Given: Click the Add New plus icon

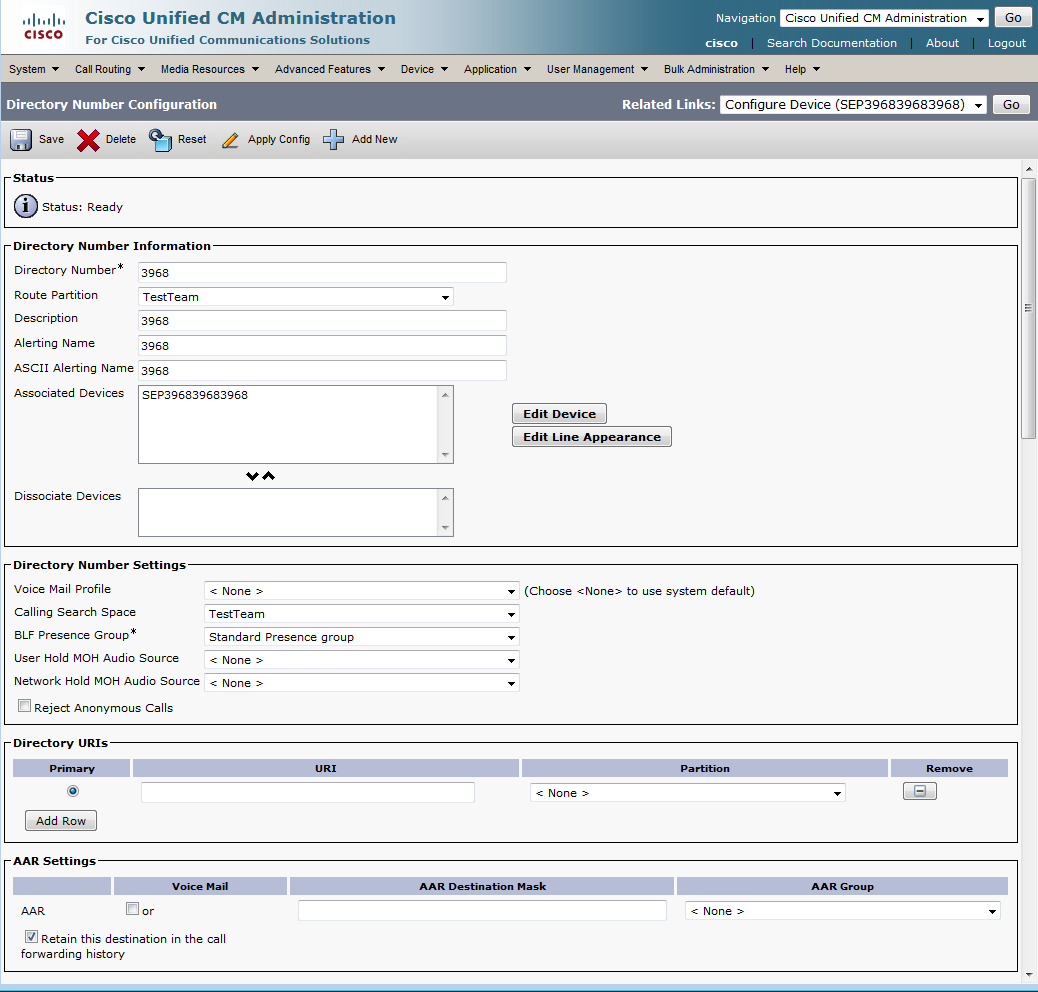Looking at the screenshot, I should (334, 140).
